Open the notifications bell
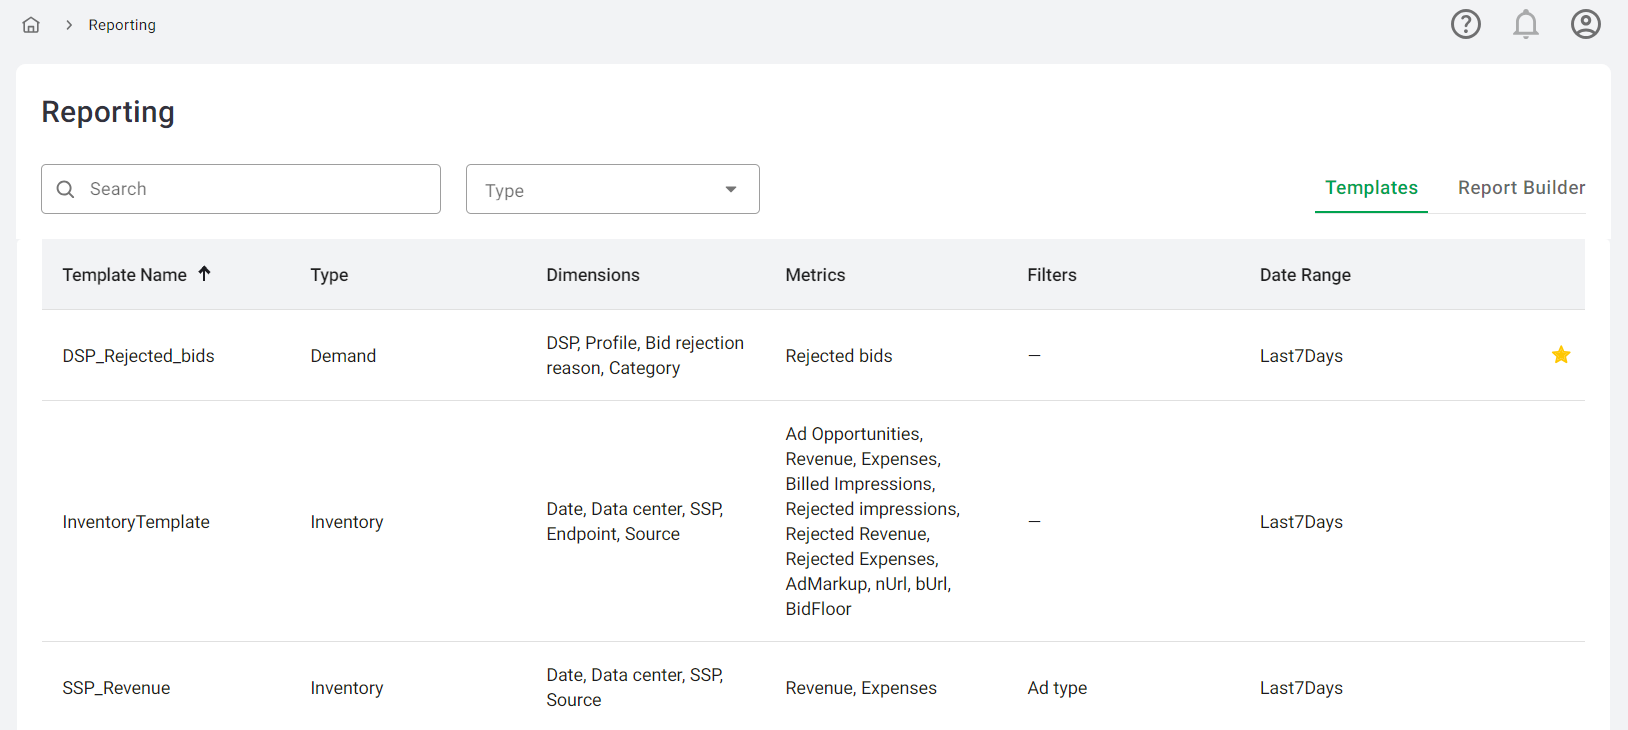The width and height of the screenshot is (1628, 730). point(1525,24)
